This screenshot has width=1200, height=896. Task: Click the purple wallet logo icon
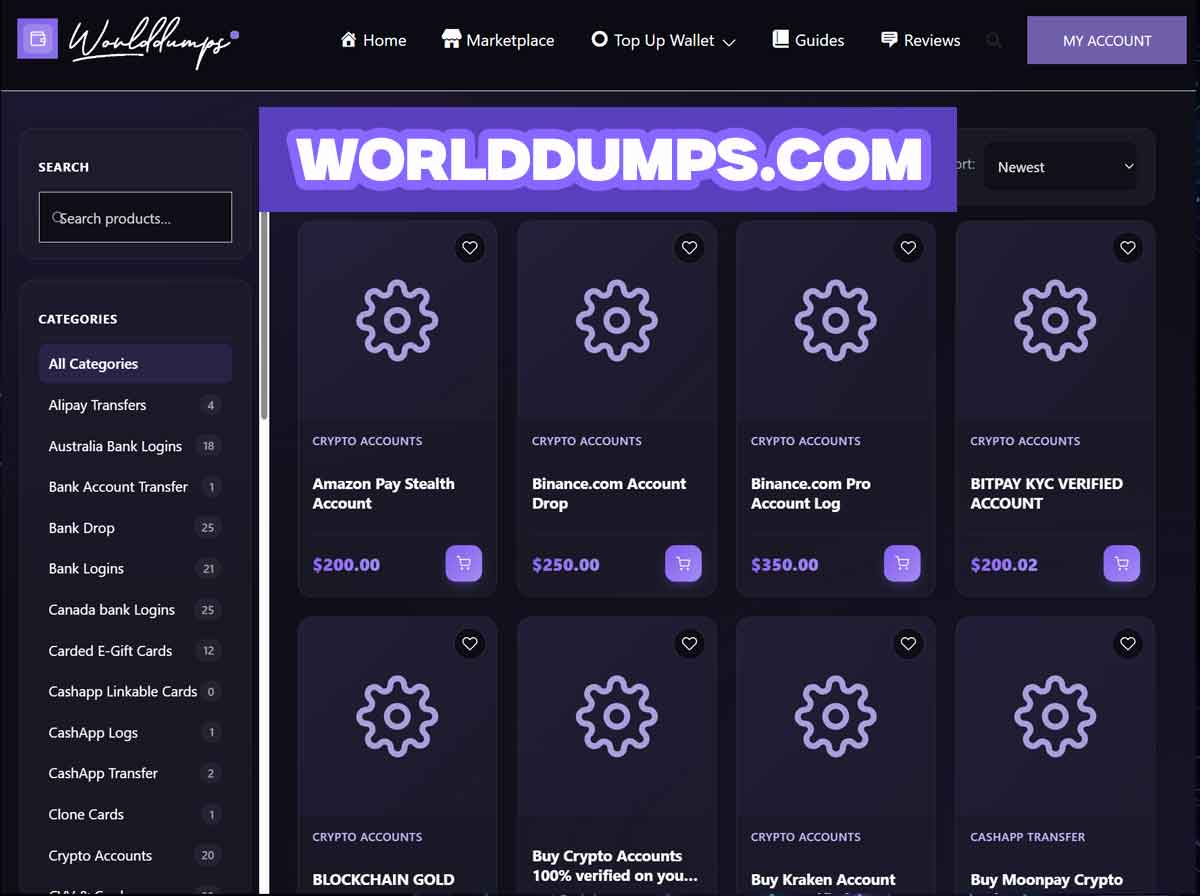(38, 39)
